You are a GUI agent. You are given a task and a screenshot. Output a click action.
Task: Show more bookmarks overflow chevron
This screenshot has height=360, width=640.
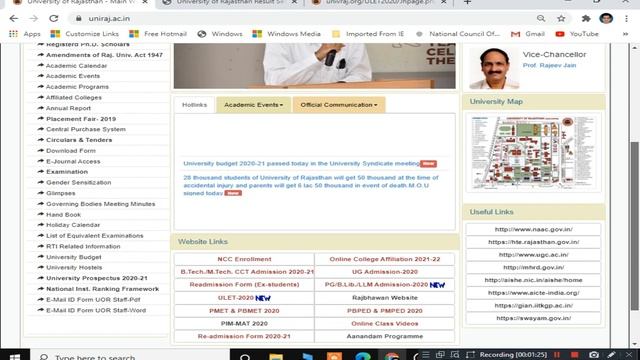[x=625, y=34]
